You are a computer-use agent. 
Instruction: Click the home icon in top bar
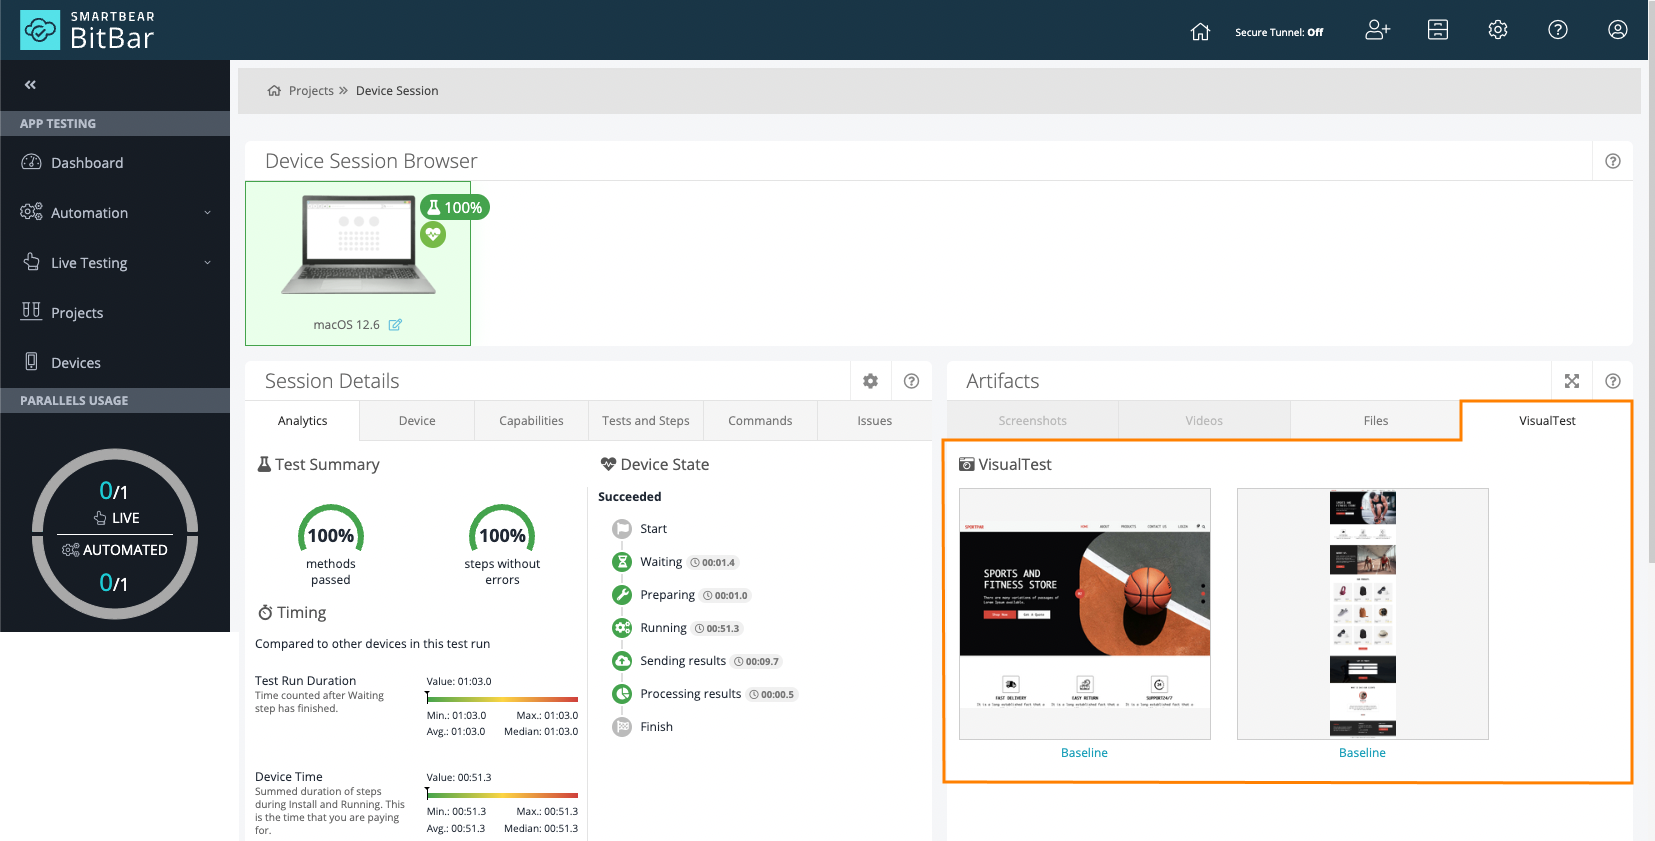pyautogui.click(x=1200, y=31)
